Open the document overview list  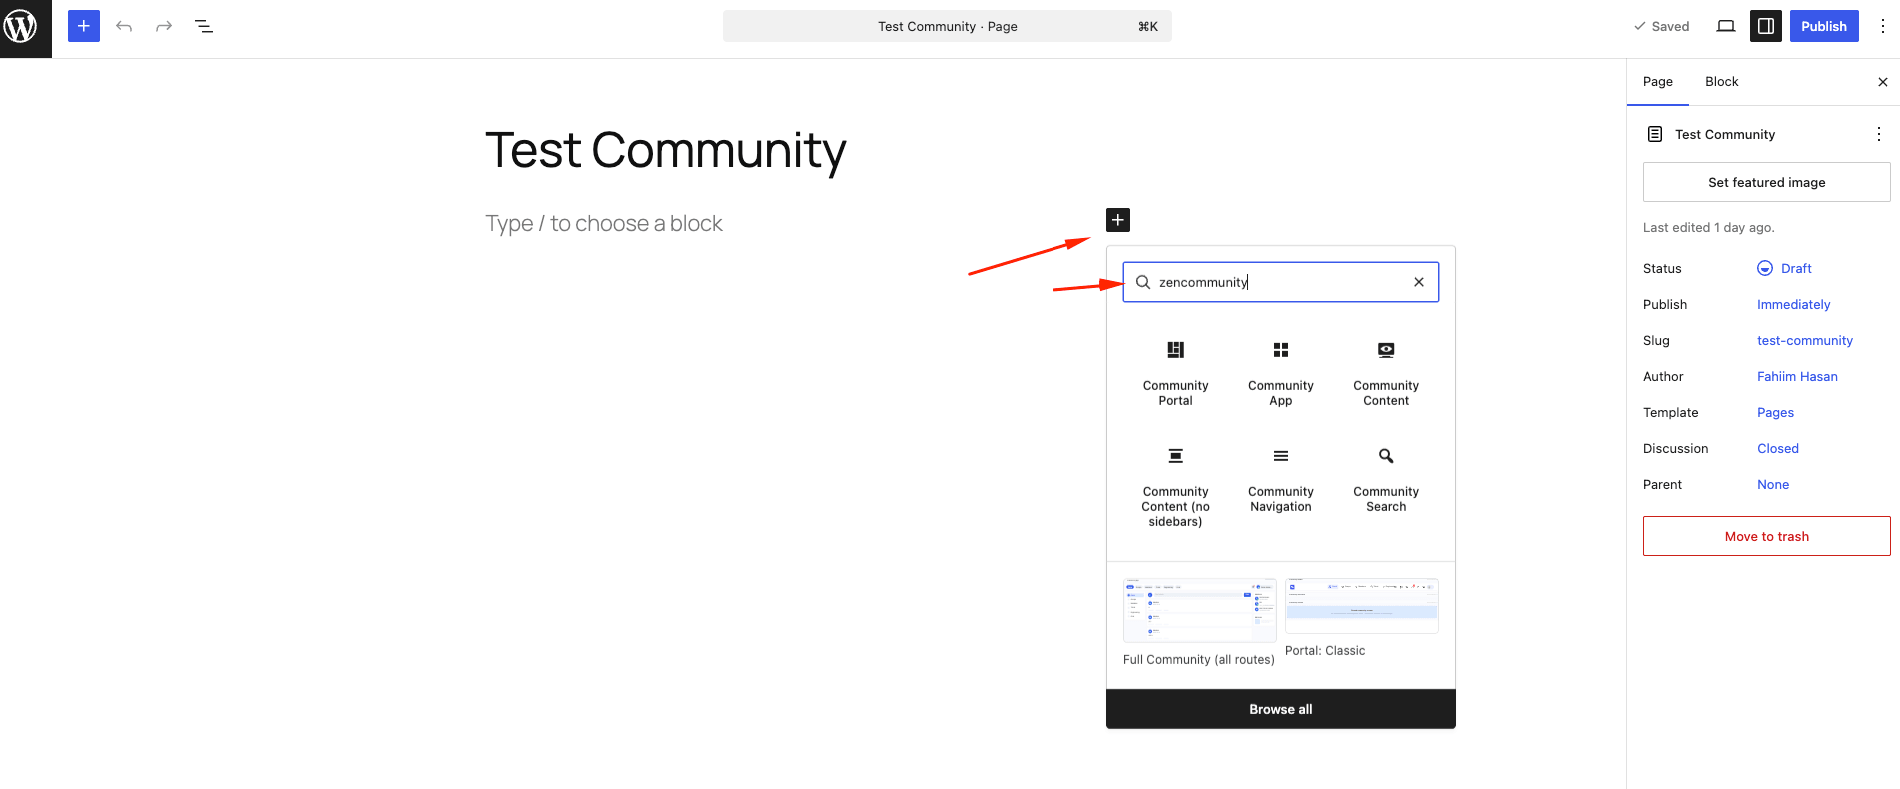pos(204,26)
